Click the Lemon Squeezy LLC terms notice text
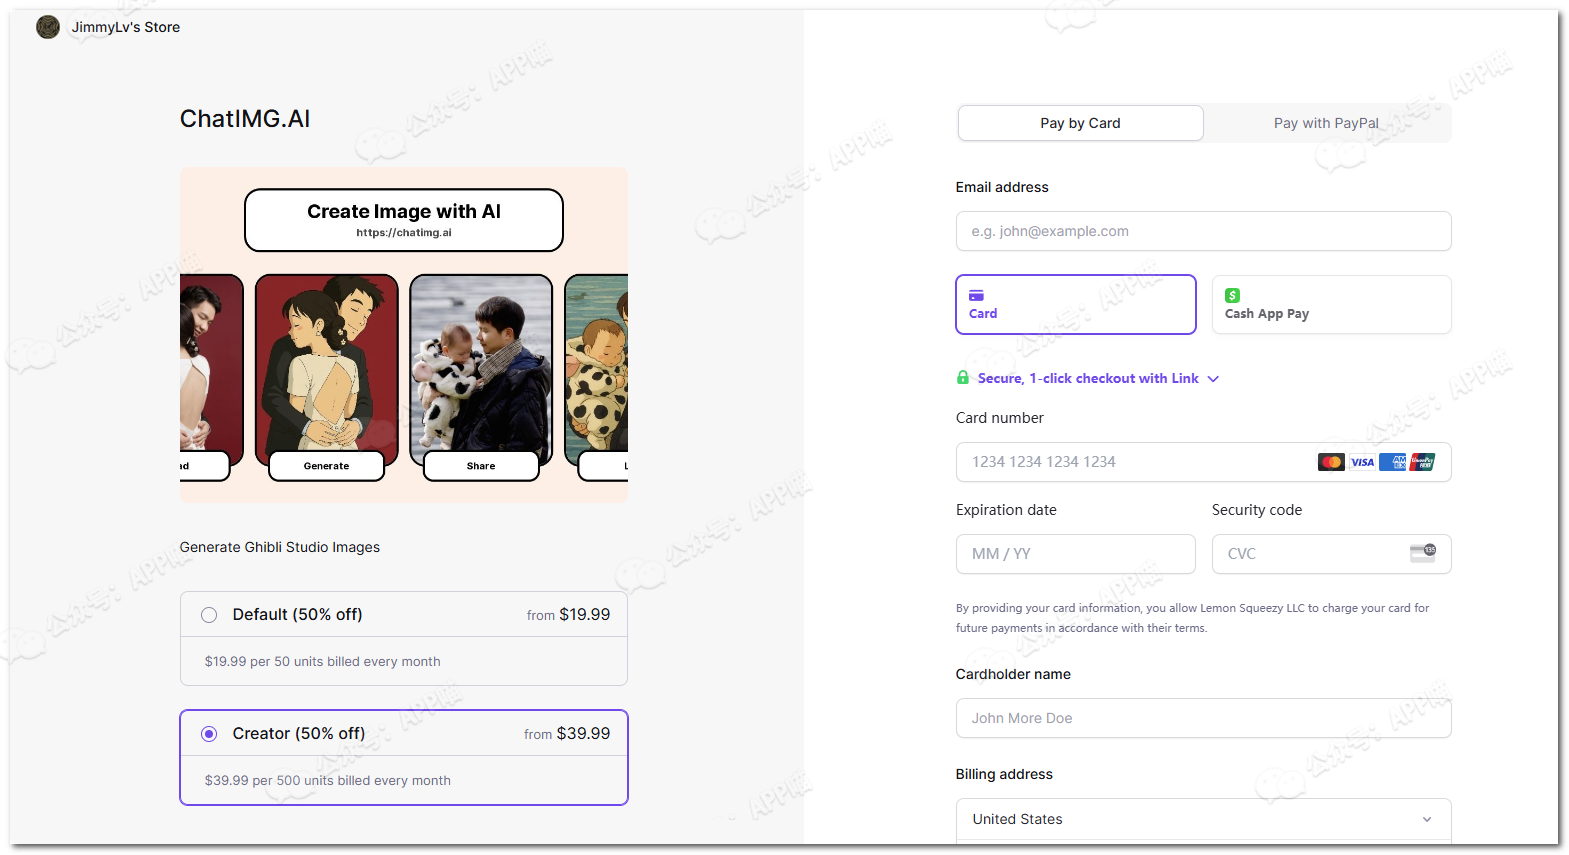The image size is (1569, 855). click(x=1192, y=618)
